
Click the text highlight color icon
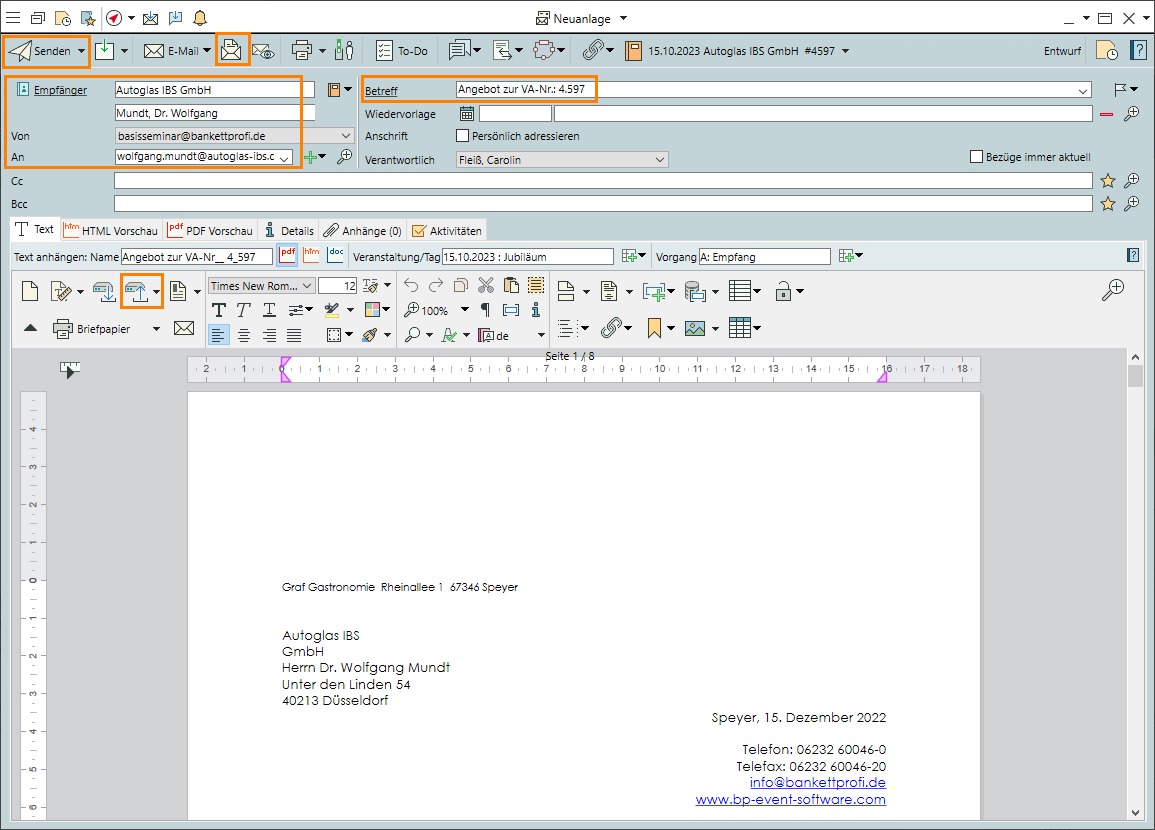point(334,310)
